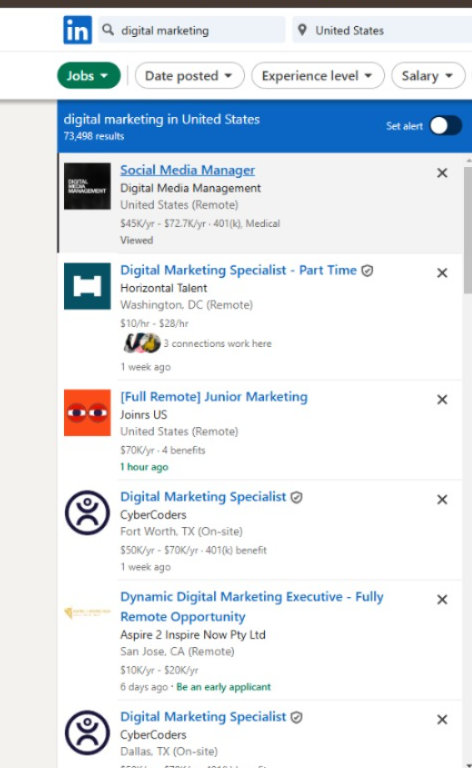This screenshot has width=472, height=768.
Task: Open the LinkedIn home logo
Action: [77, 30]
